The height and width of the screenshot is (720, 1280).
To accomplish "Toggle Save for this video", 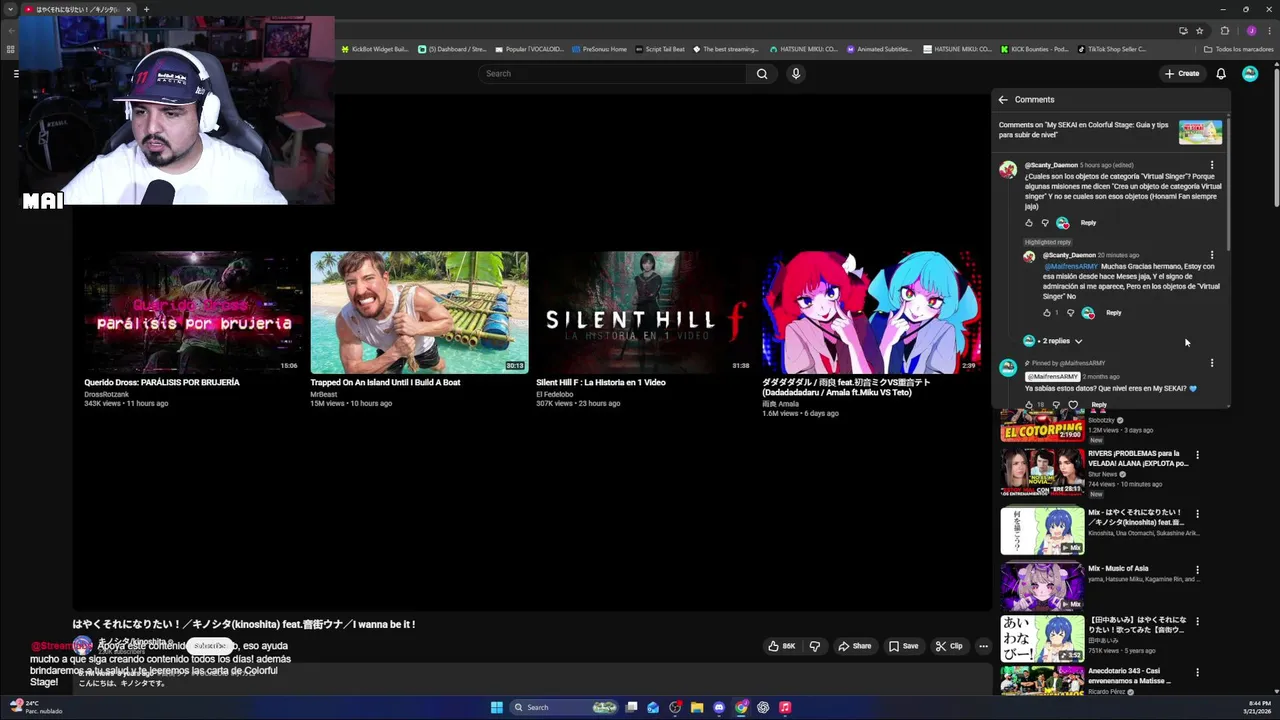I will coord(903,646).
